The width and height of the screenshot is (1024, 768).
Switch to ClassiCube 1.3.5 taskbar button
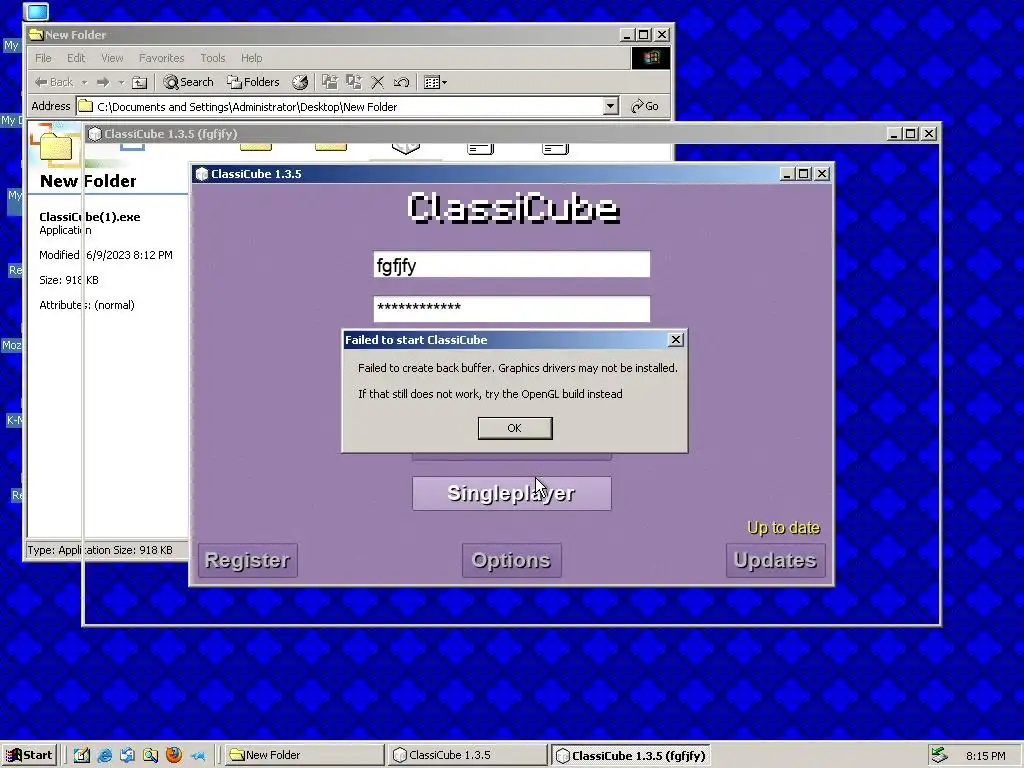point(468,755)
